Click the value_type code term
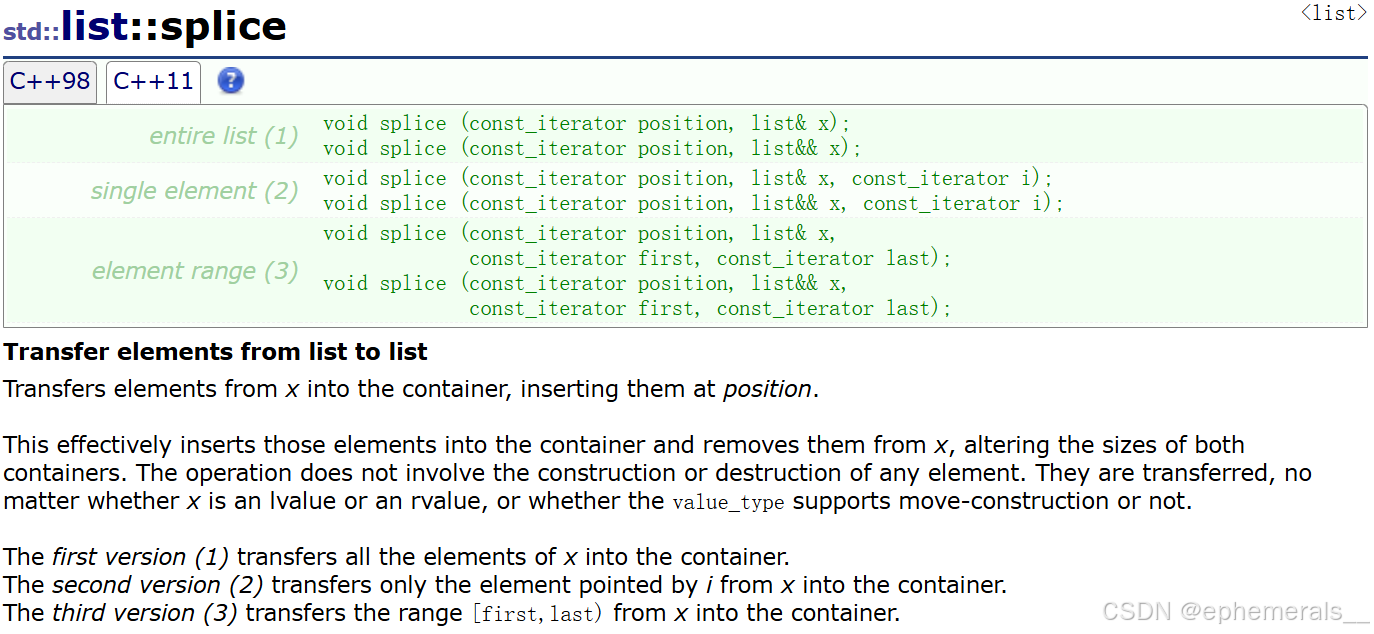1374x634 pixels. (x=728, y=502)
